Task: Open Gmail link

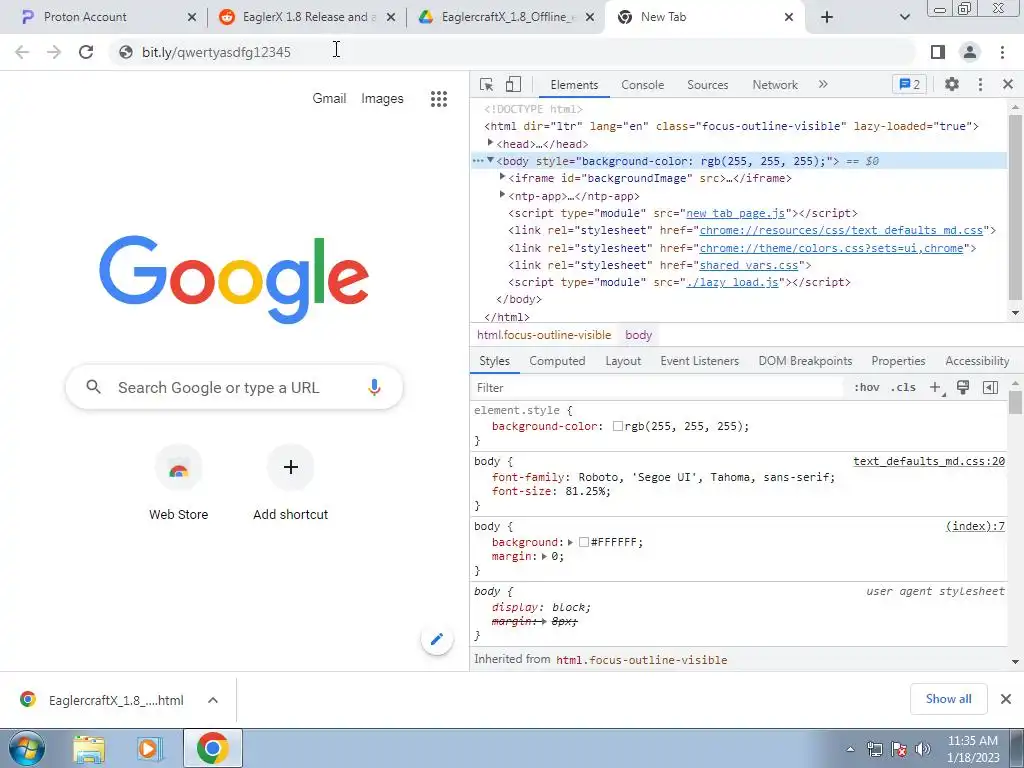Action: [329, 99]
